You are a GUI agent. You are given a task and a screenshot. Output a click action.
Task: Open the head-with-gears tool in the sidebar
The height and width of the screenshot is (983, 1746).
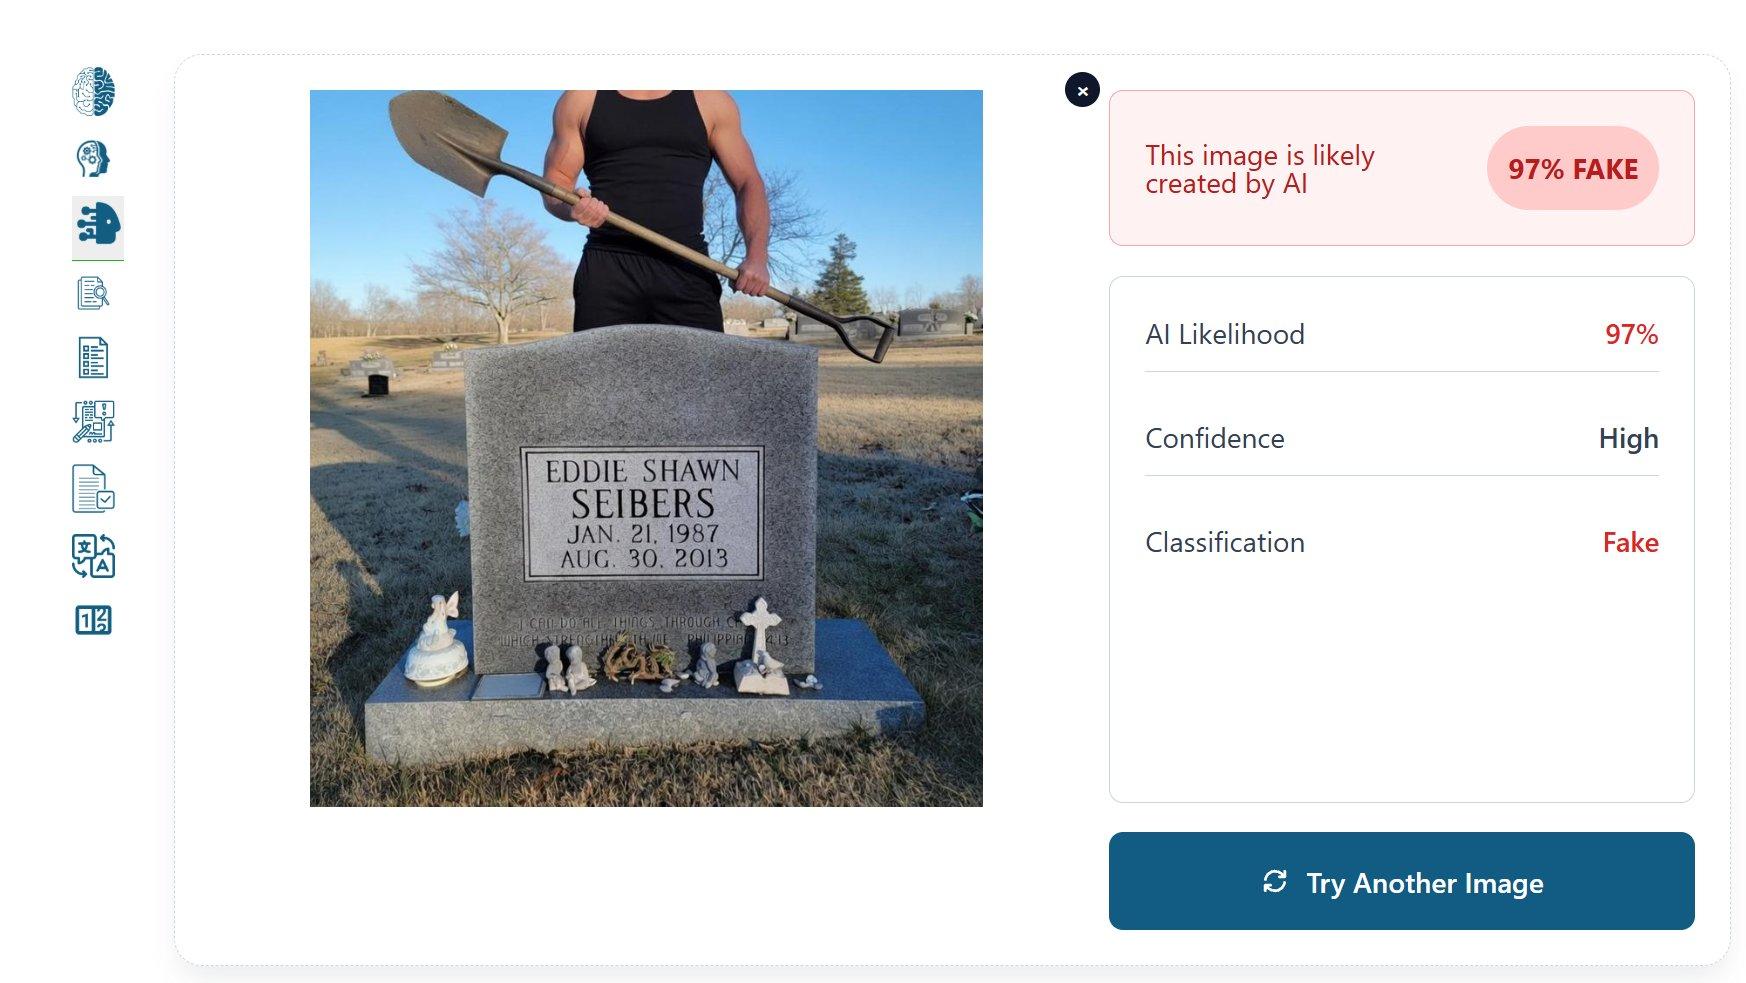[94, 159]
